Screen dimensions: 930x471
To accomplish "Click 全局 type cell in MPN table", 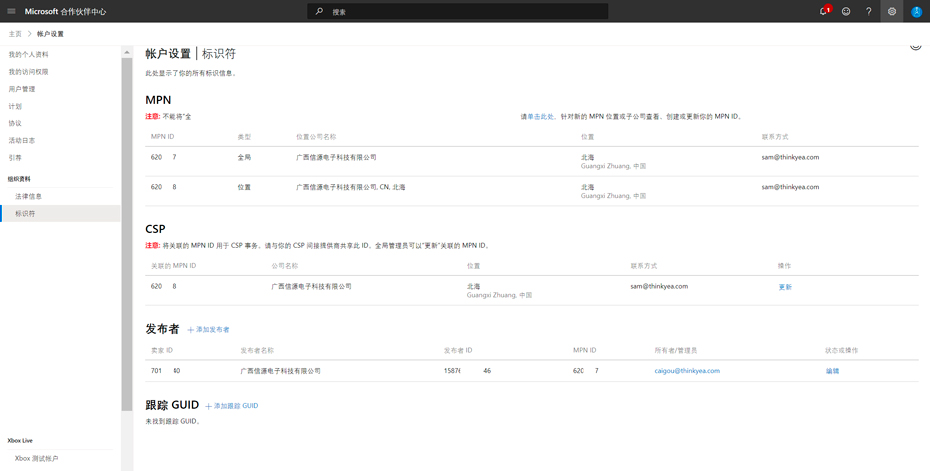I will [x=244, y=158].
